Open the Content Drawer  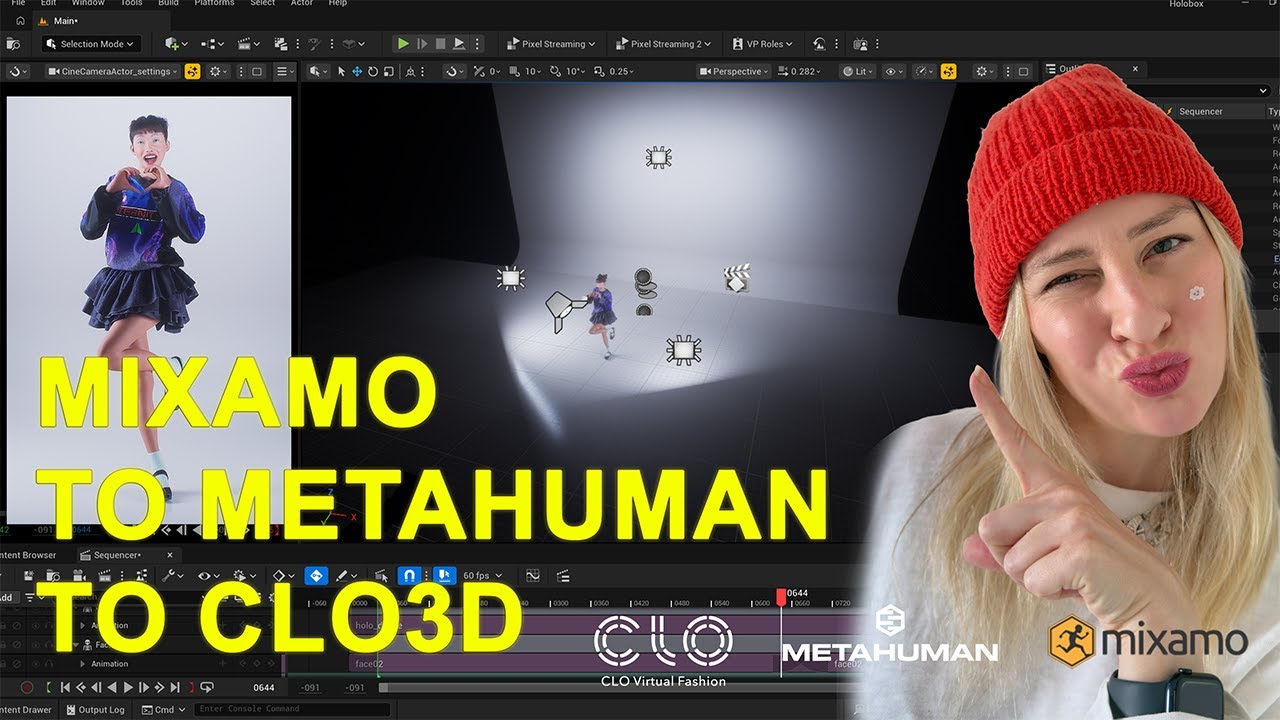[x=27, y=710]
